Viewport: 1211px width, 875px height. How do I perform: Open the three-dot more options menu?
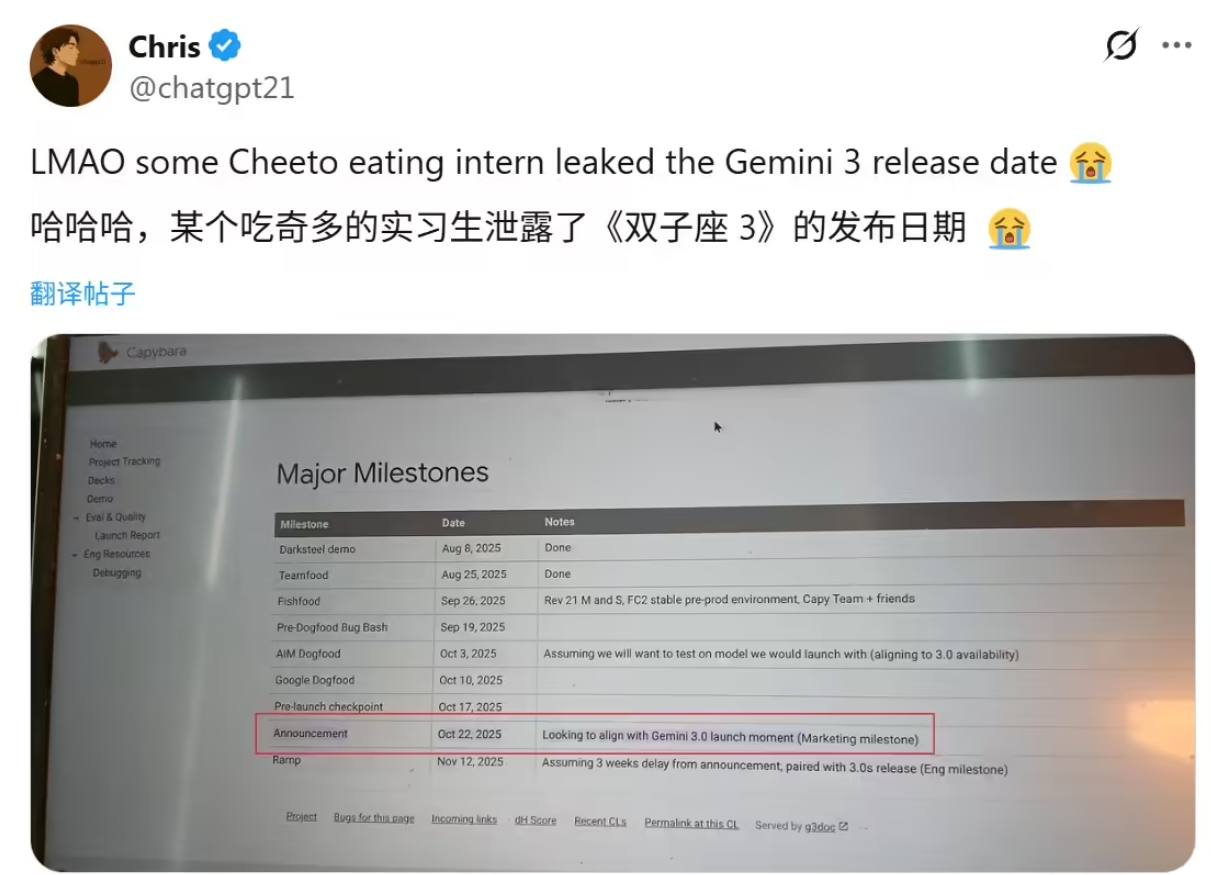click(x=1177, y=46)
